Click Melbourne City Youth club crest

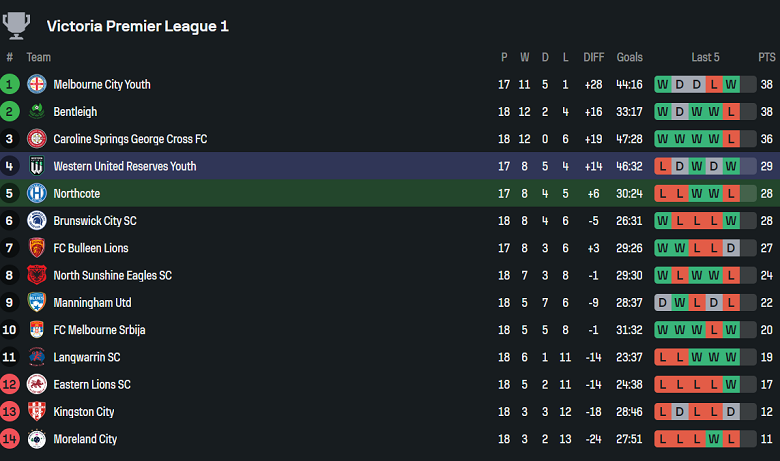pyautogui.click(x=37, y=84)
